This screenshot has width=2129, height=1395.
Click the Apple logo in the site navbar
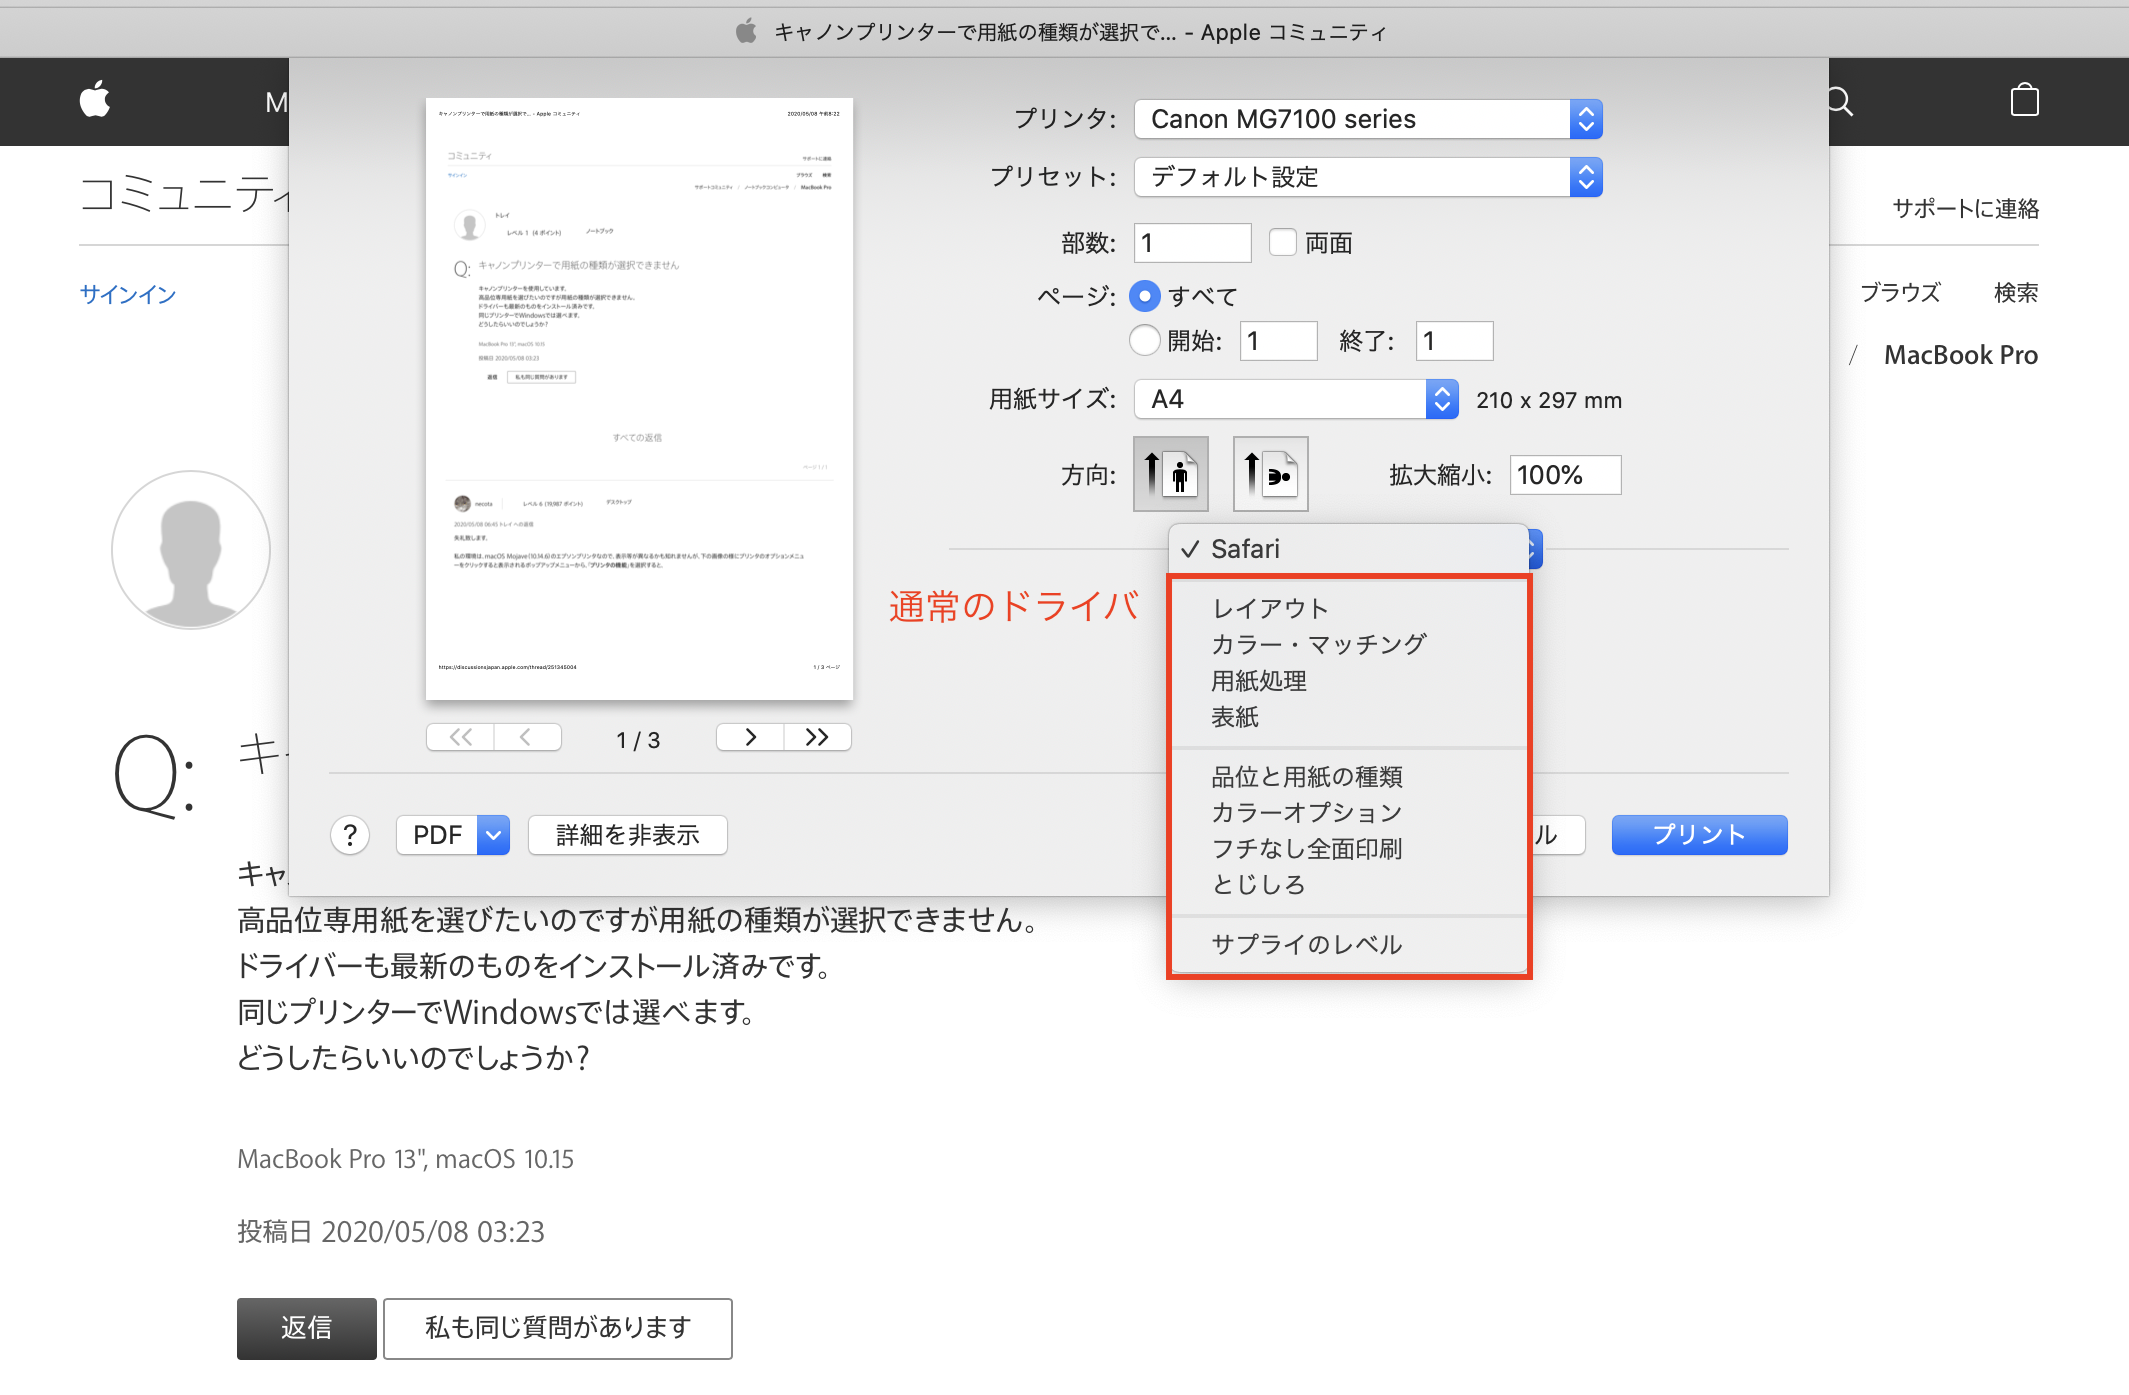click(x=95, y=100)
